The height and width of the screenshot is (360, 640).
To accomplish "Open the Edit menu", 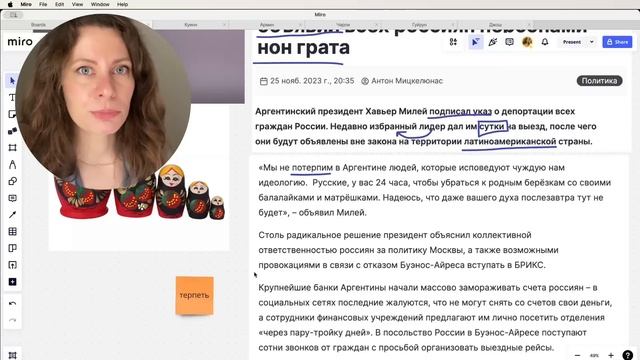I will (x=60, y=4).
